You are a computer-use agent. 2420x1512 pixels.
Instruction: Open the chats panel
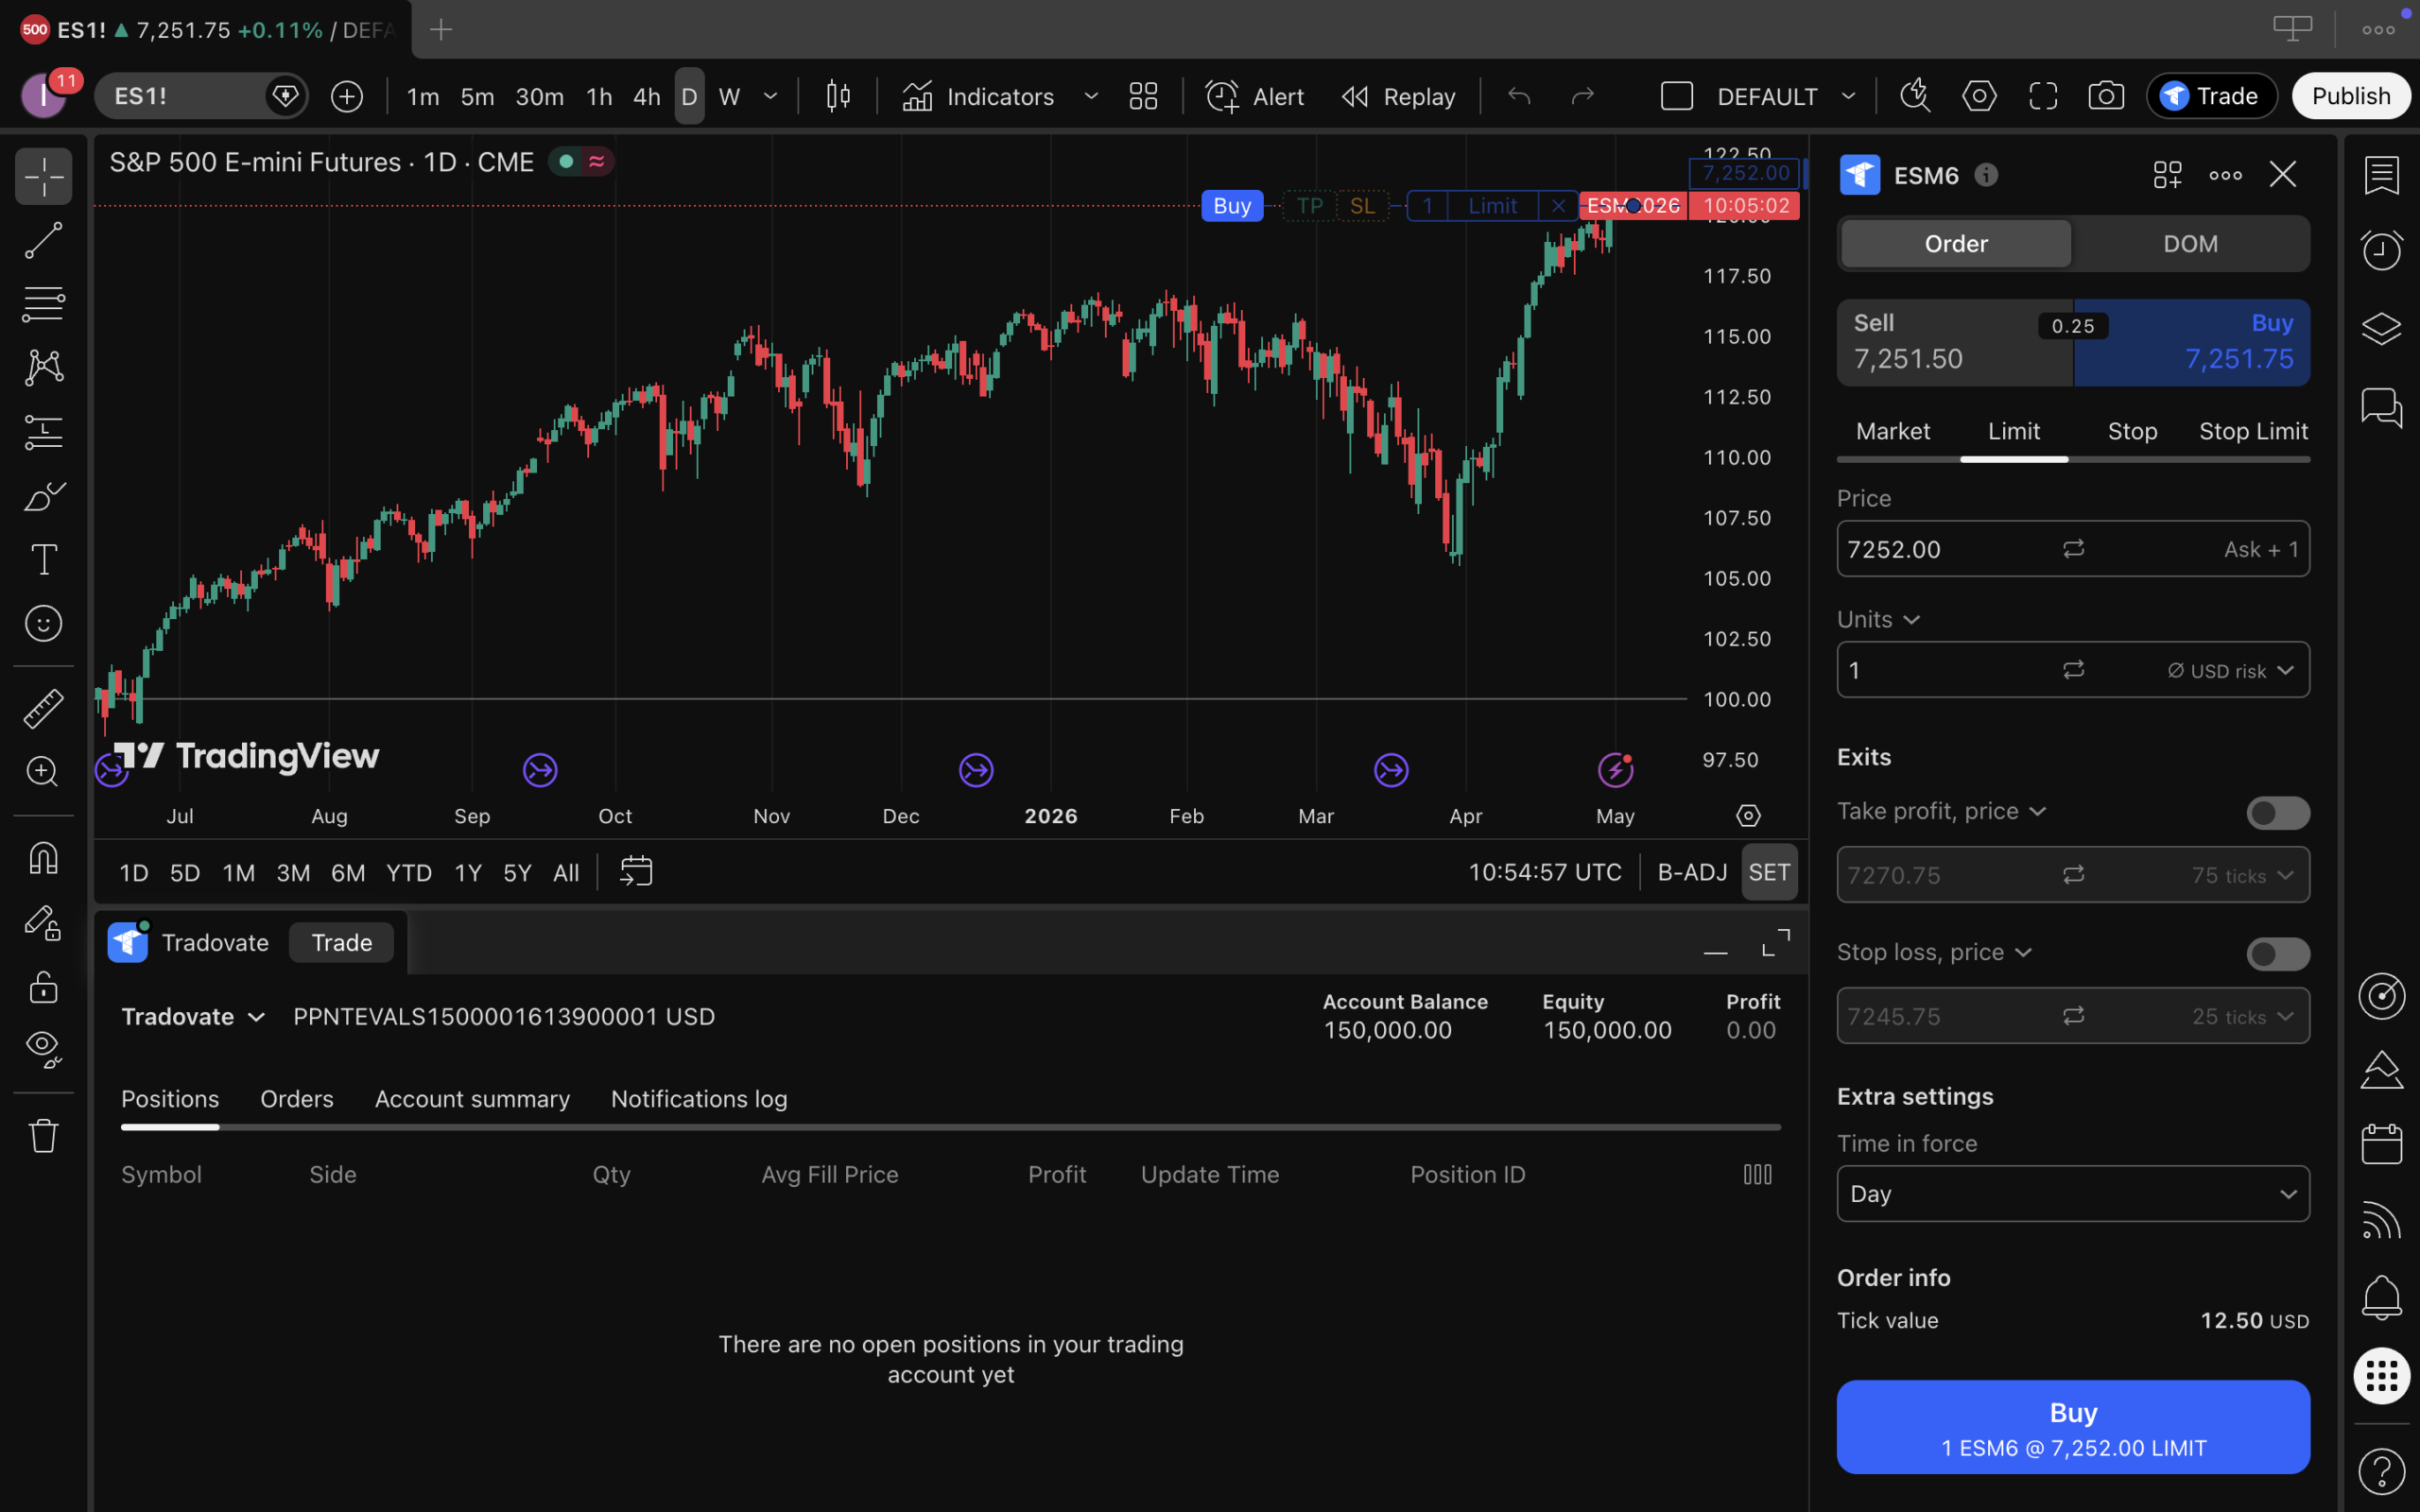[2381, 407]
